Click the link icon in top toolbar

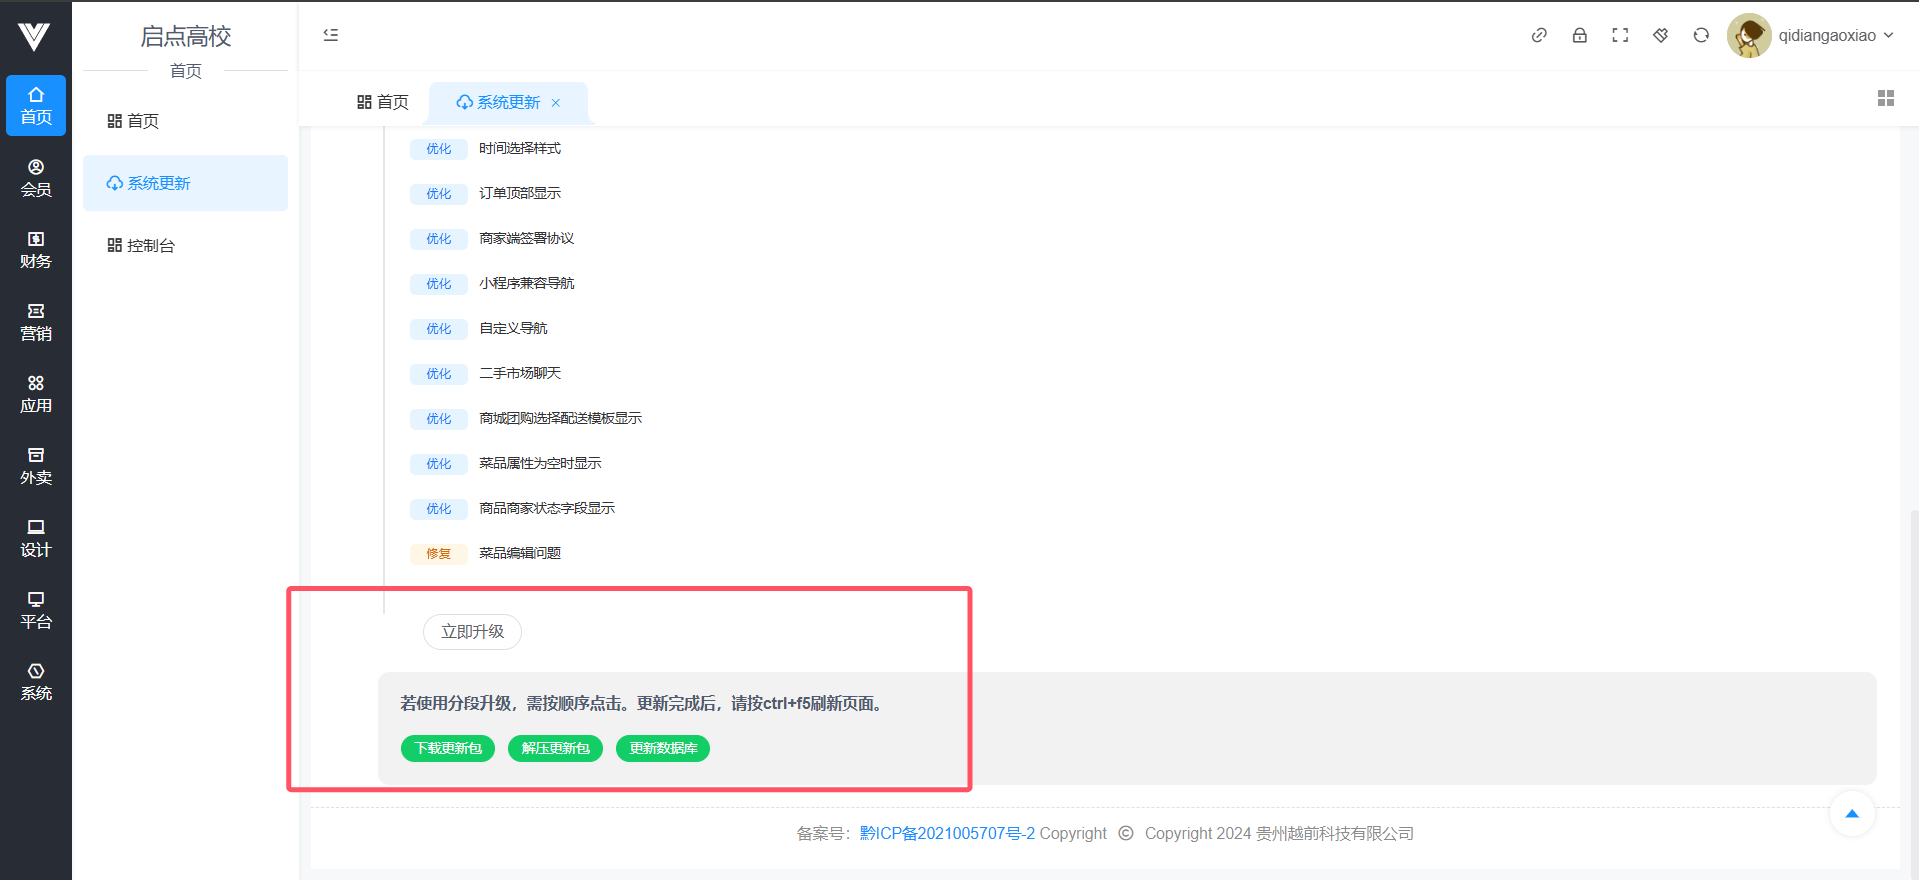click(1539, 35)
